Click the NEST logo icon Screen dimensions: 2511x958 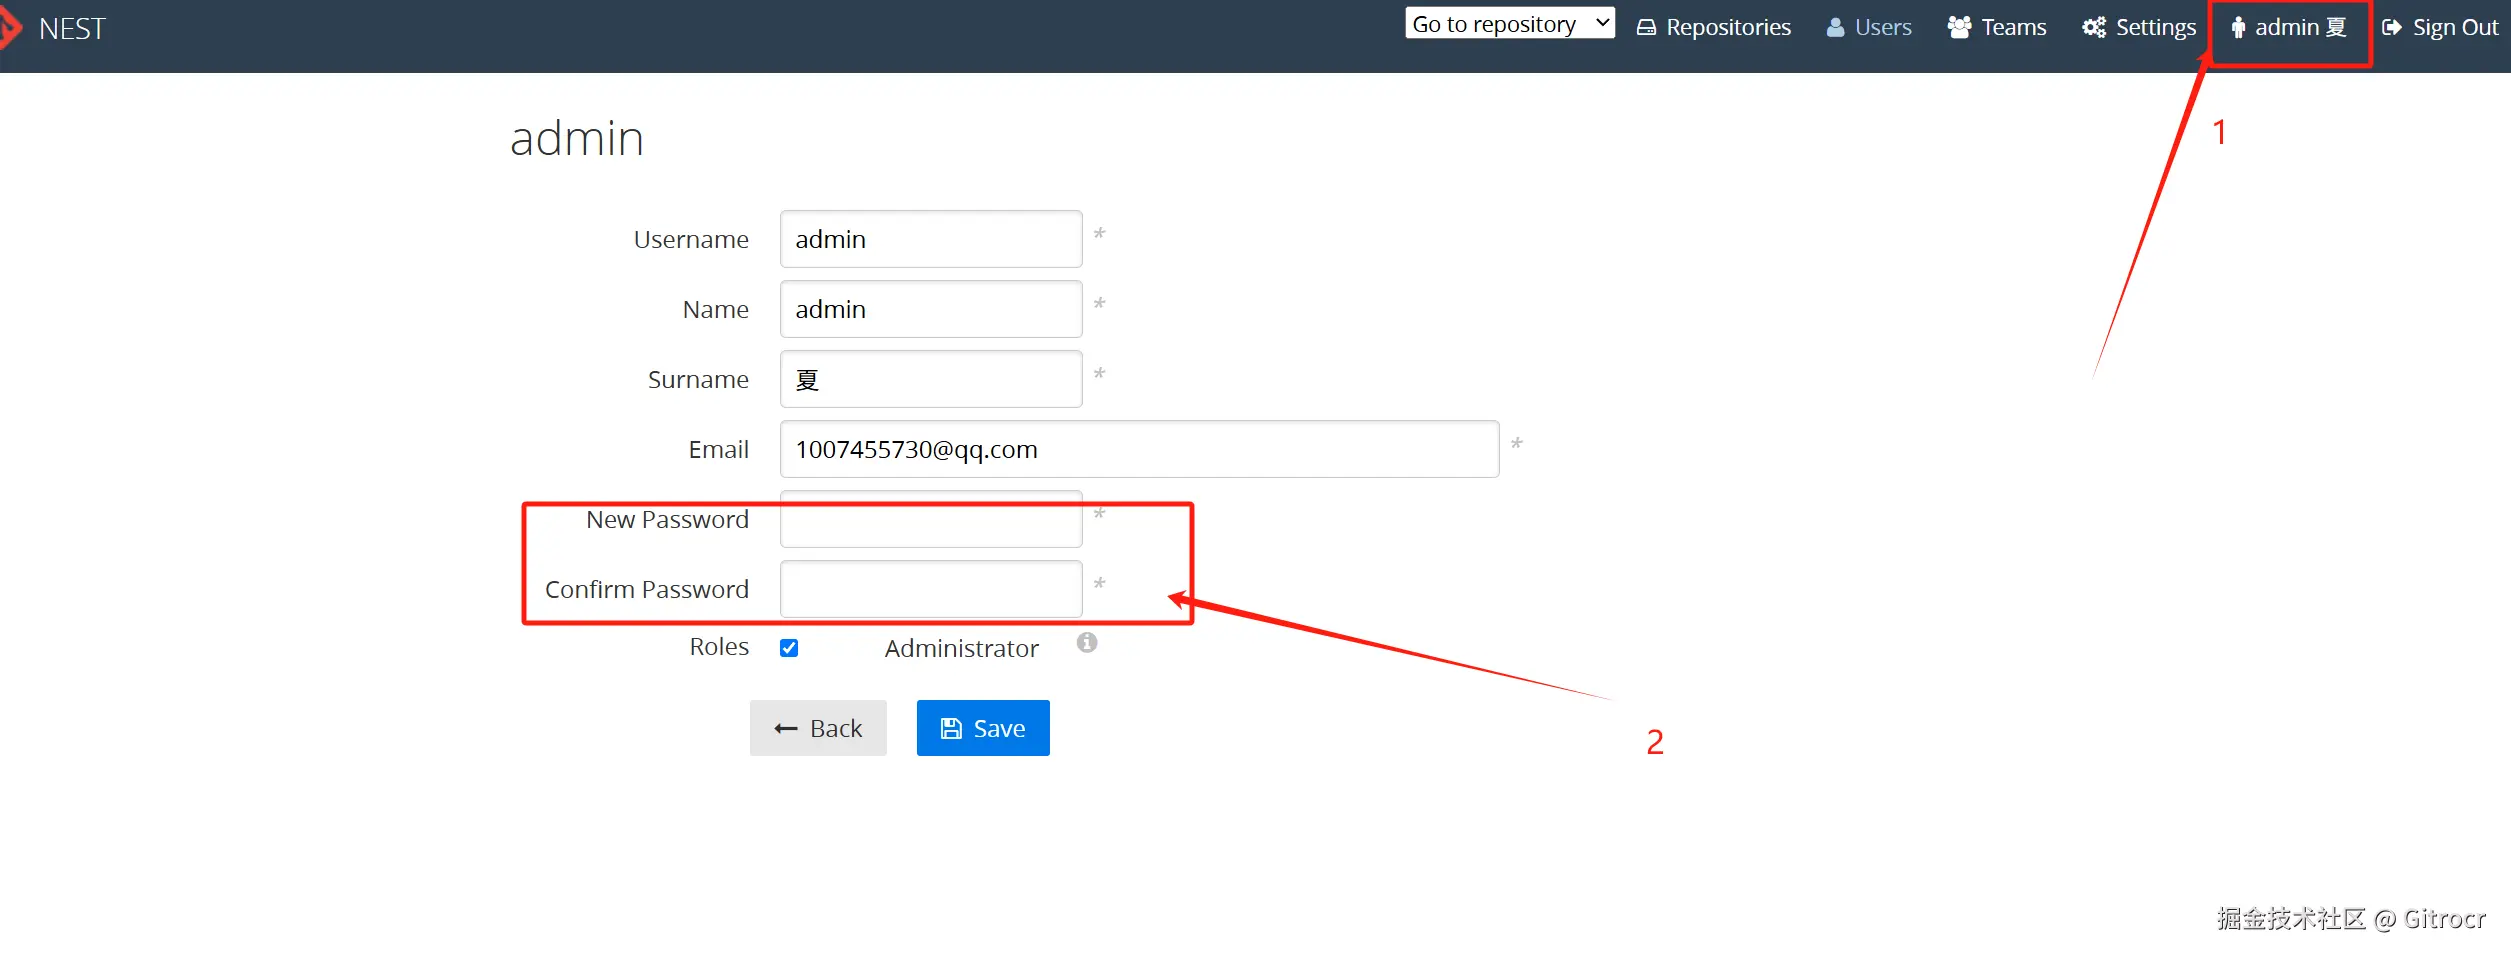[10, 28]
